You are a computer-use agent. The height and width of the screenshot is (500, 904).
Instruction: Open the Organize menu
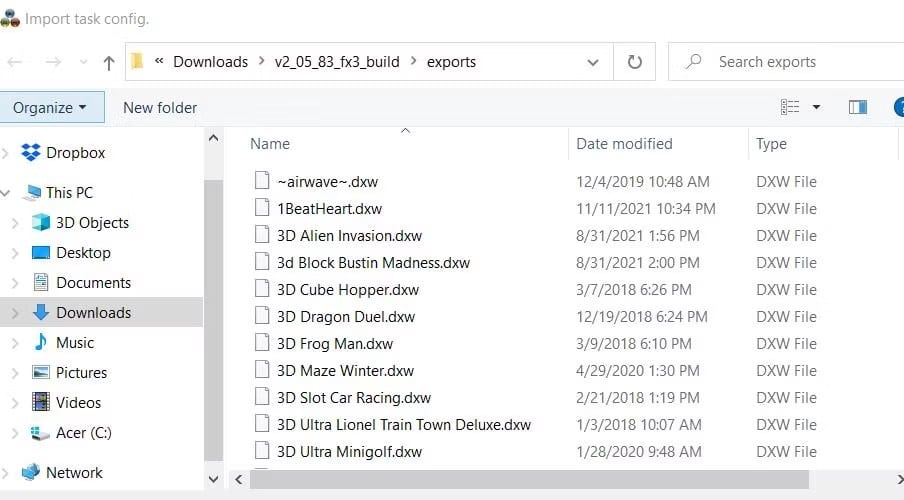(51, 107)
